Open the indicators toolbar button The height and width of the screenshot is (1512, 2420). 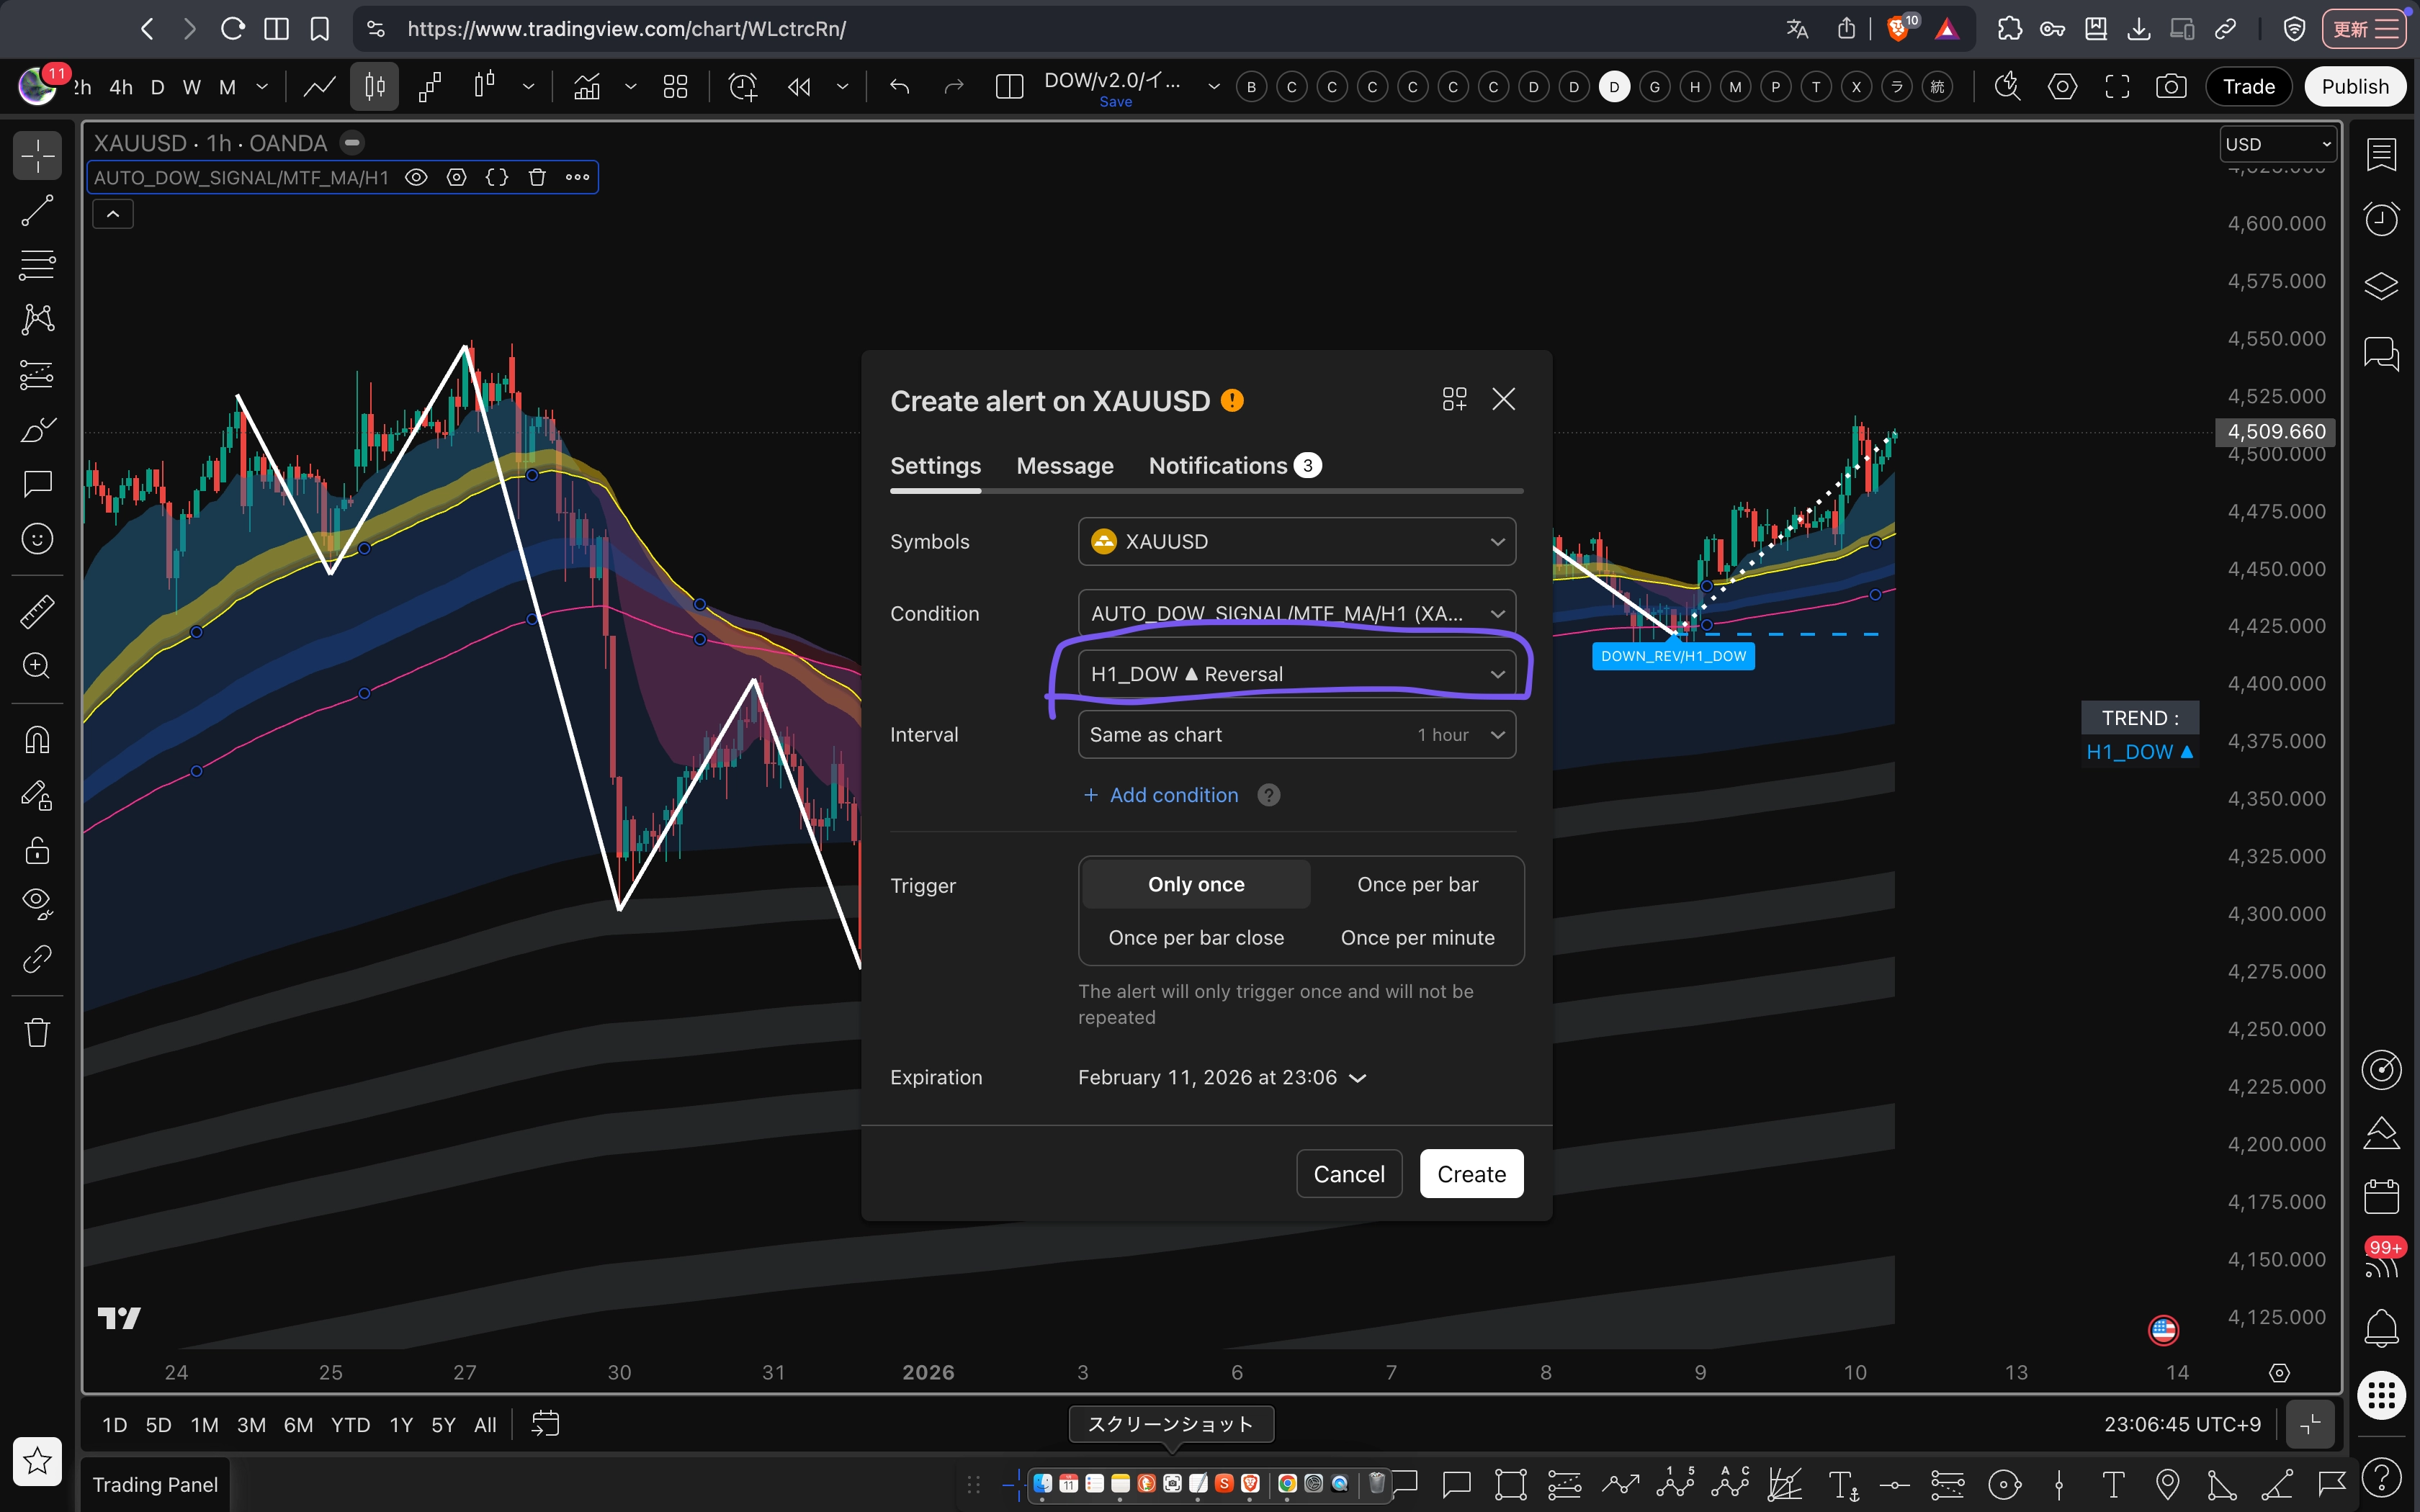point(587,87)
